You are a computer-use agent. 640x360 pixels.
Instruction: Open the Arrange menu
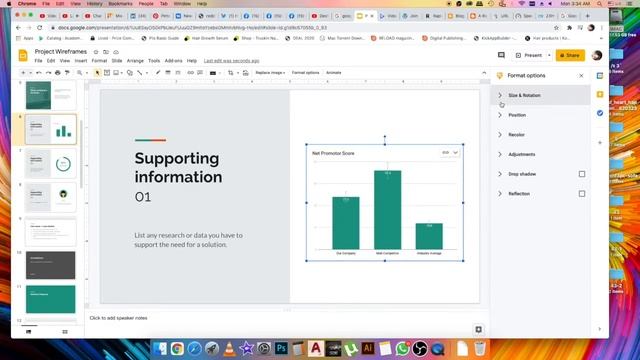coord(135,61)
